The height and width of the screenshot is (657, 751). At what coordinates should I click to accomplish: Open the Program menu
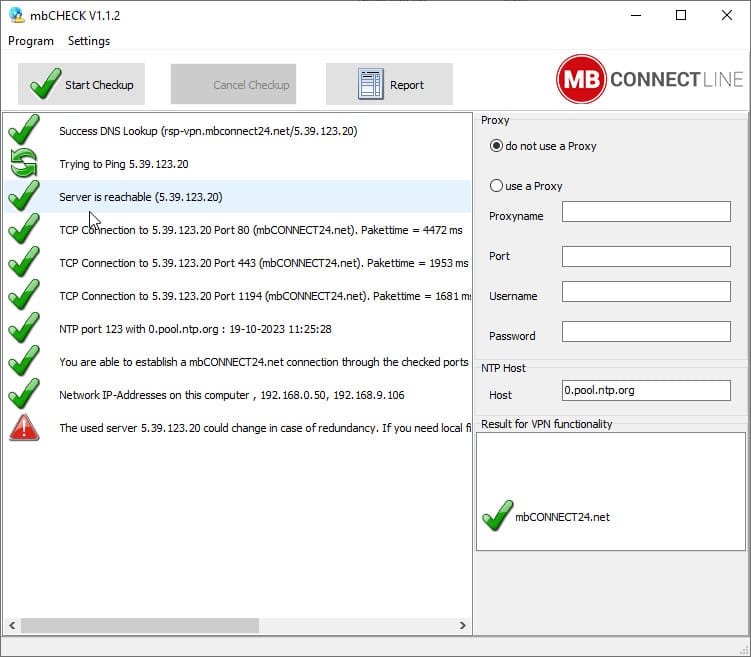tap(31, 41)
